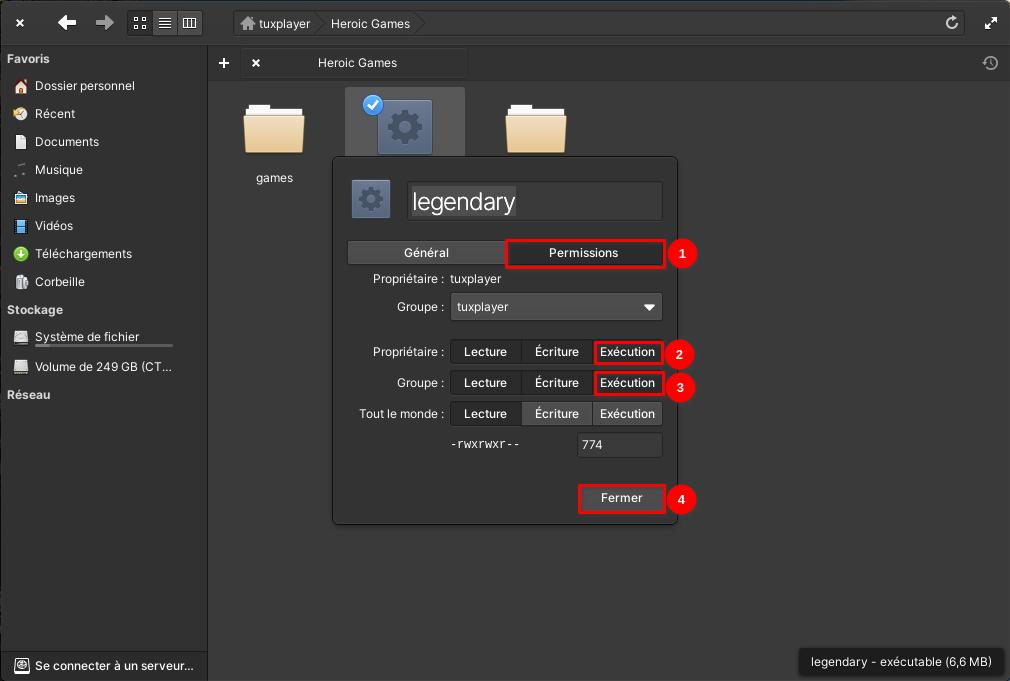This screenshot has width=1010, height=681.
Task: Click the forward navigation arrow
Action: (x=104, y=23)
